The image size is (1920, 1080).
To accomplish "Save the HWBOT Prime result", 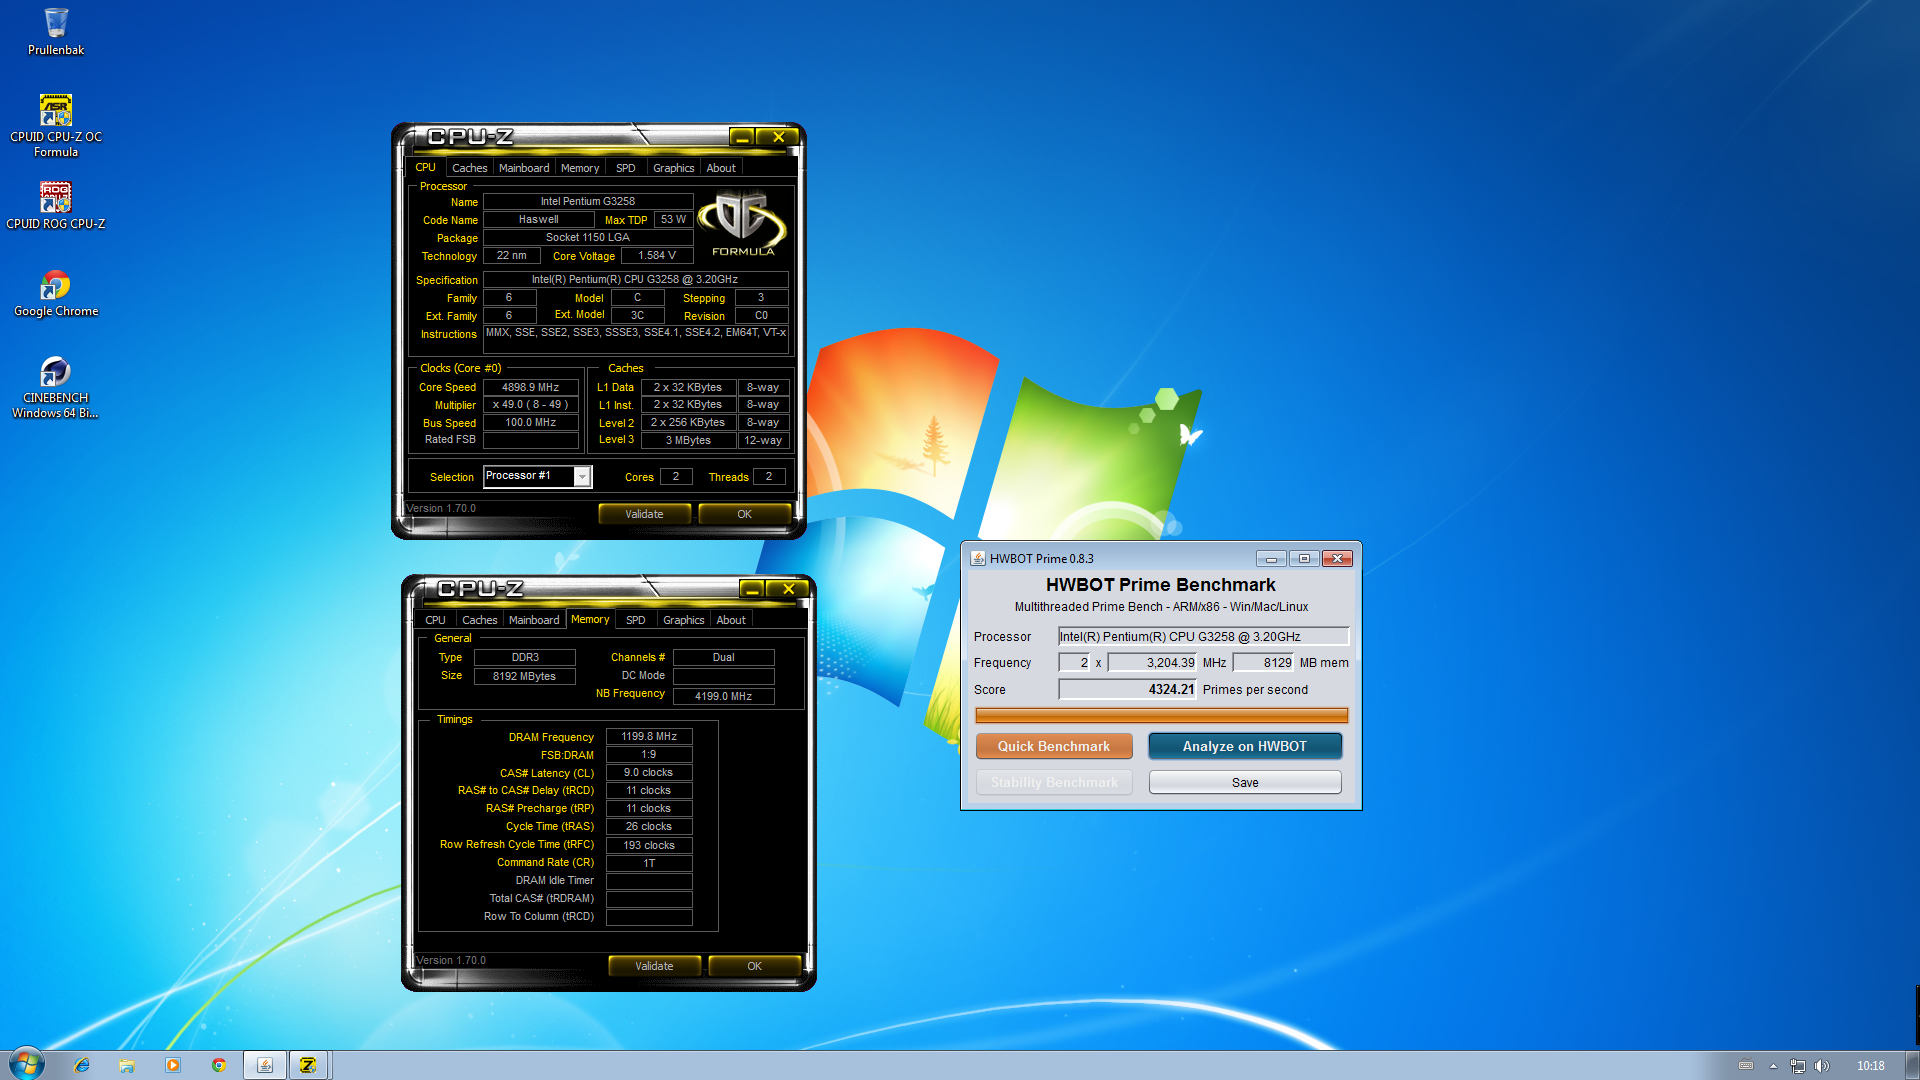I will [x=1245, y=782].
